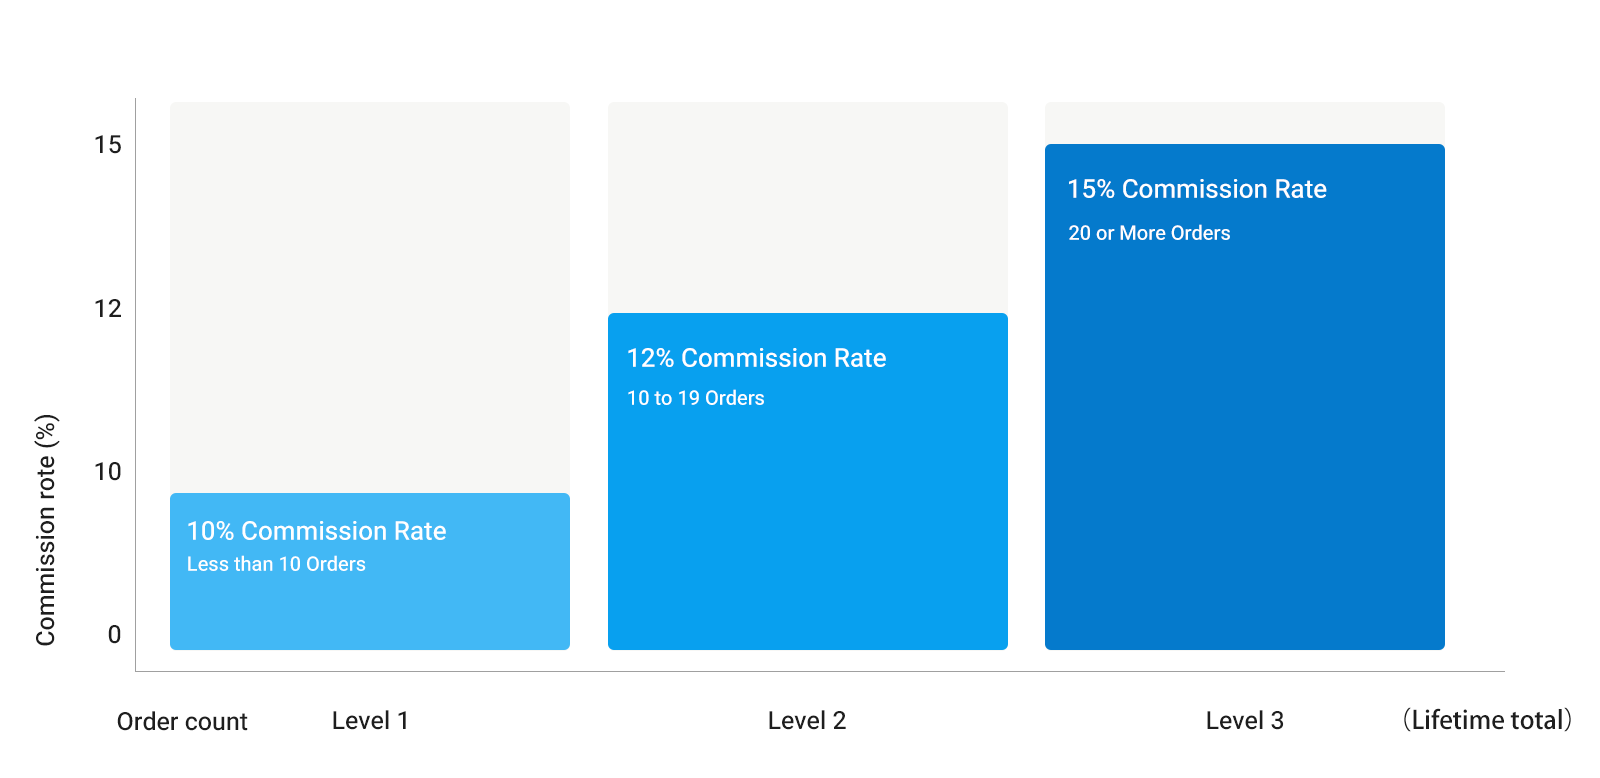Select the "10 to 19 Orders" caption
The height and width of the screenshot is (778, 1600).
695,398
